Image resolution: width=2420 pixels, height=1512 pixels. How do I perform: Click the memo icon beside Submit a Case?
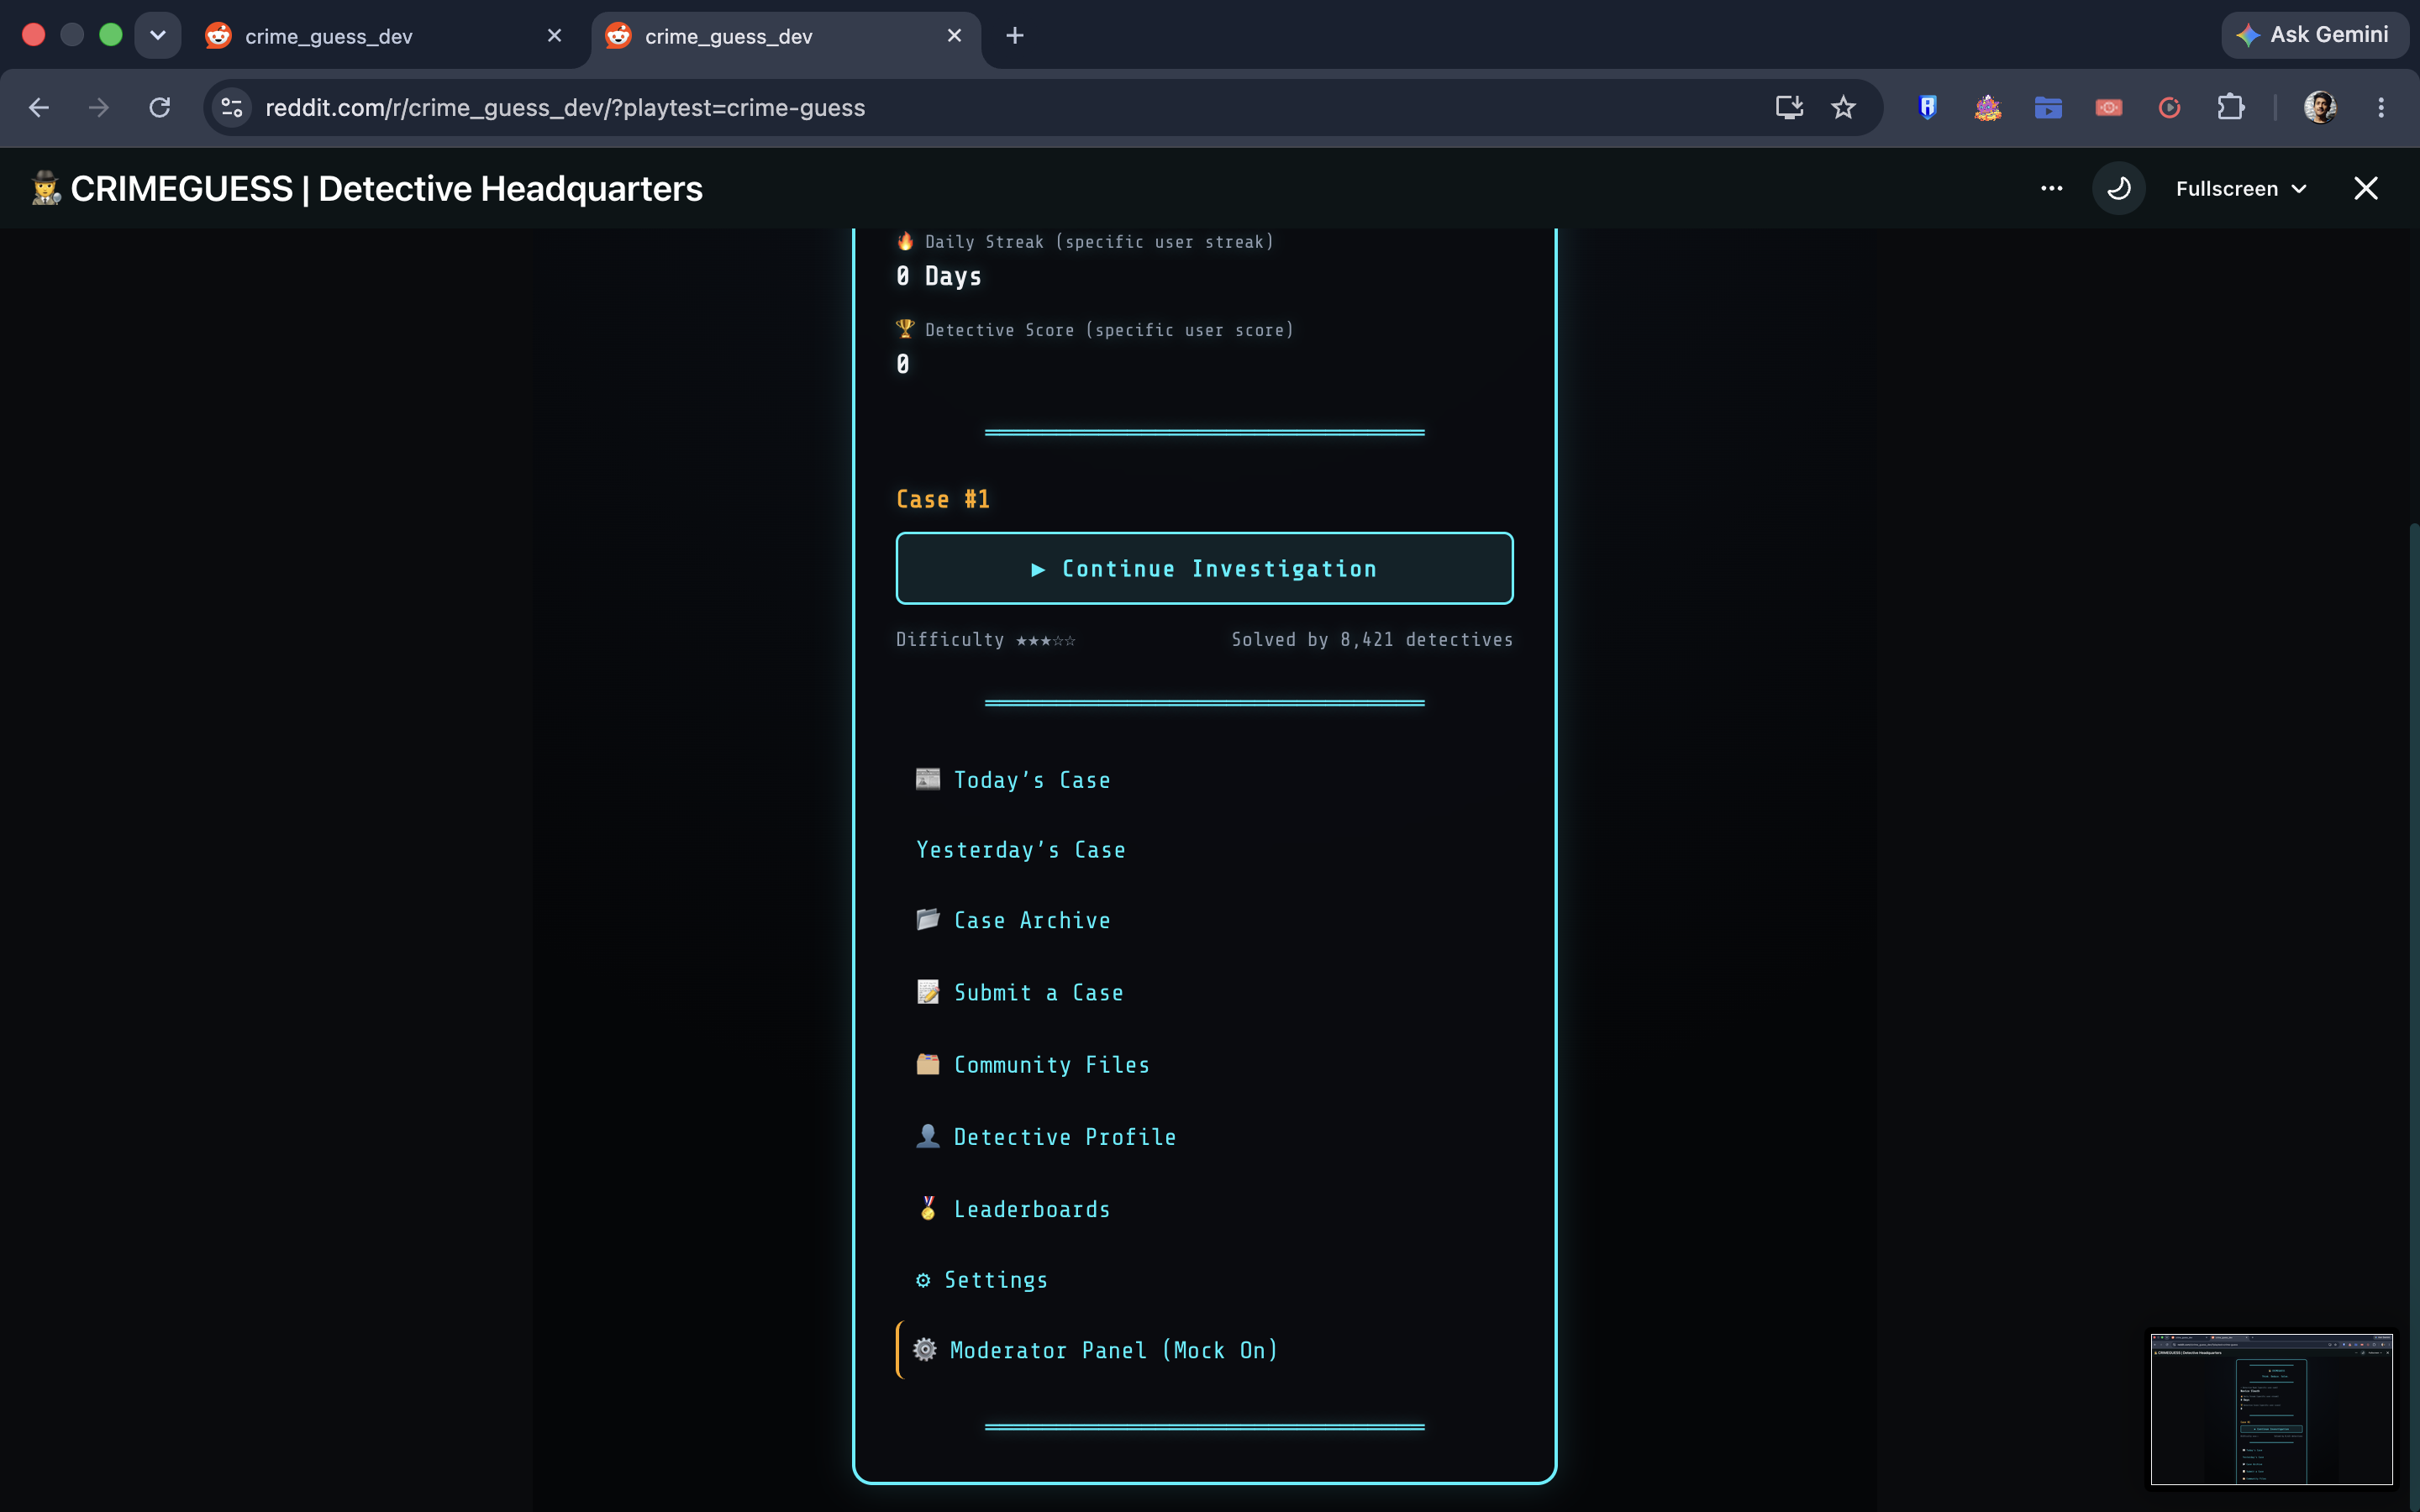tap(928, 991)
